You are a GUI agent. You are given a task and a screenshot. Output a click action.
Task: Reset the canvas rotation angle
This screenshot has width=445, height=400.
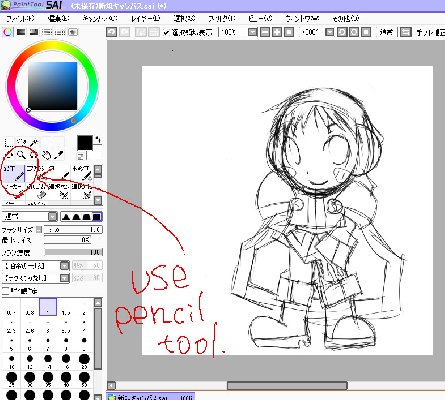tap(366, 32)
